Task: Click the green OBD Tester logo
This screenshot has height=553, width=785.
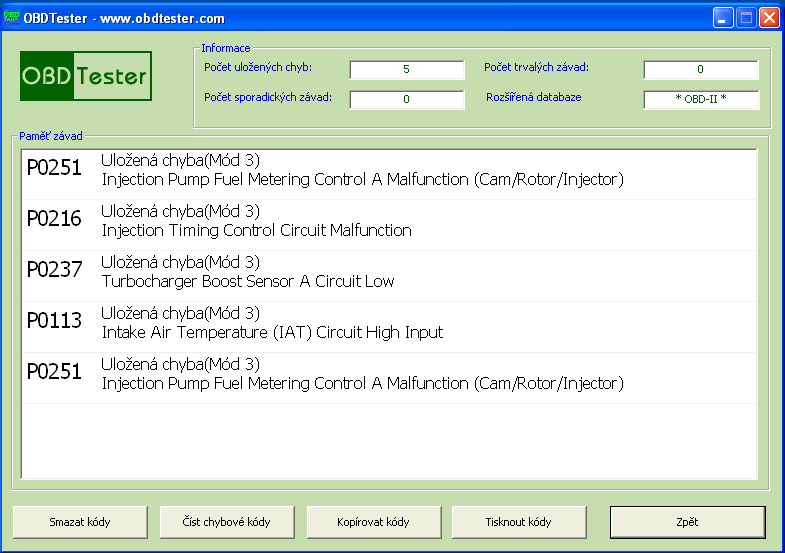Action: click(86, 76)
